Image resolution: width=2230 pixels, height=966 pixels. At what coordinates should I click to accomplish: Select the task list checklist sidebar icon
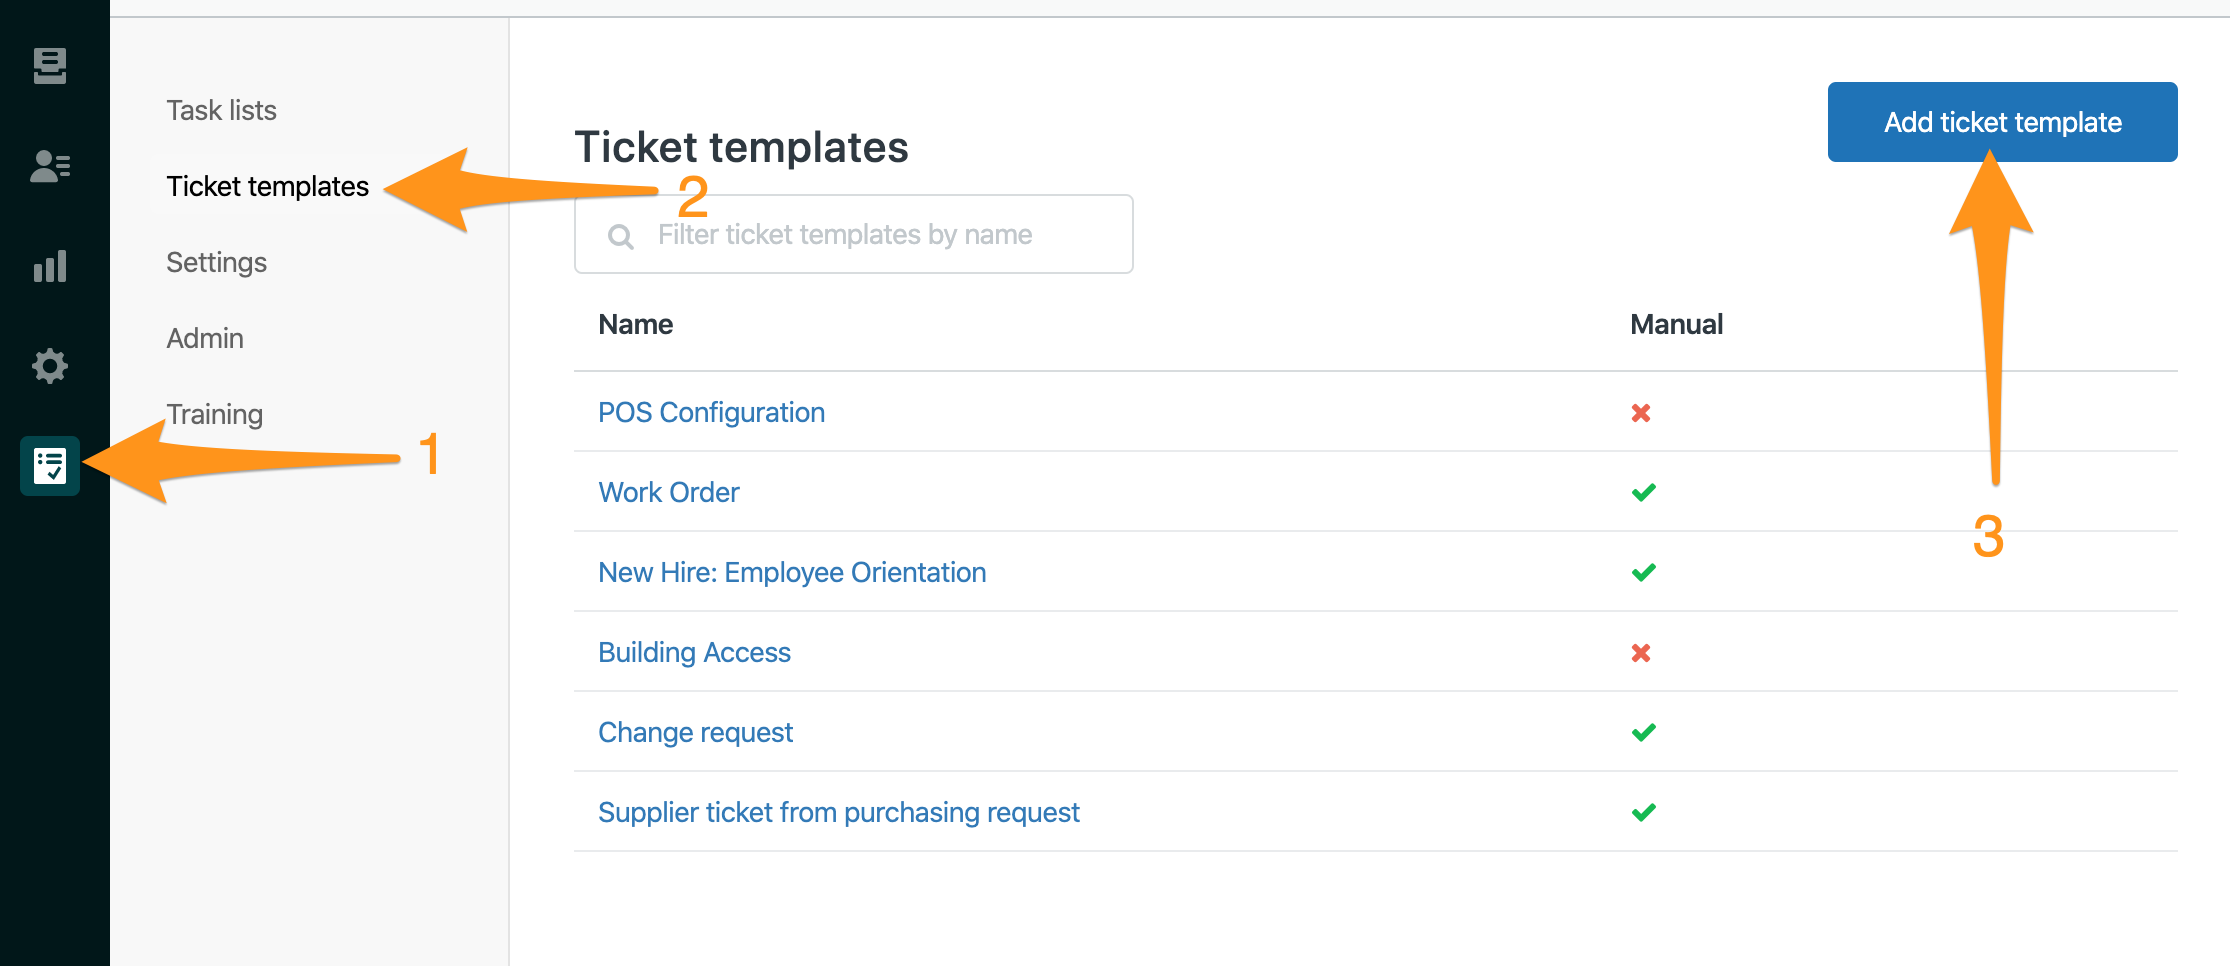point(50,466)
